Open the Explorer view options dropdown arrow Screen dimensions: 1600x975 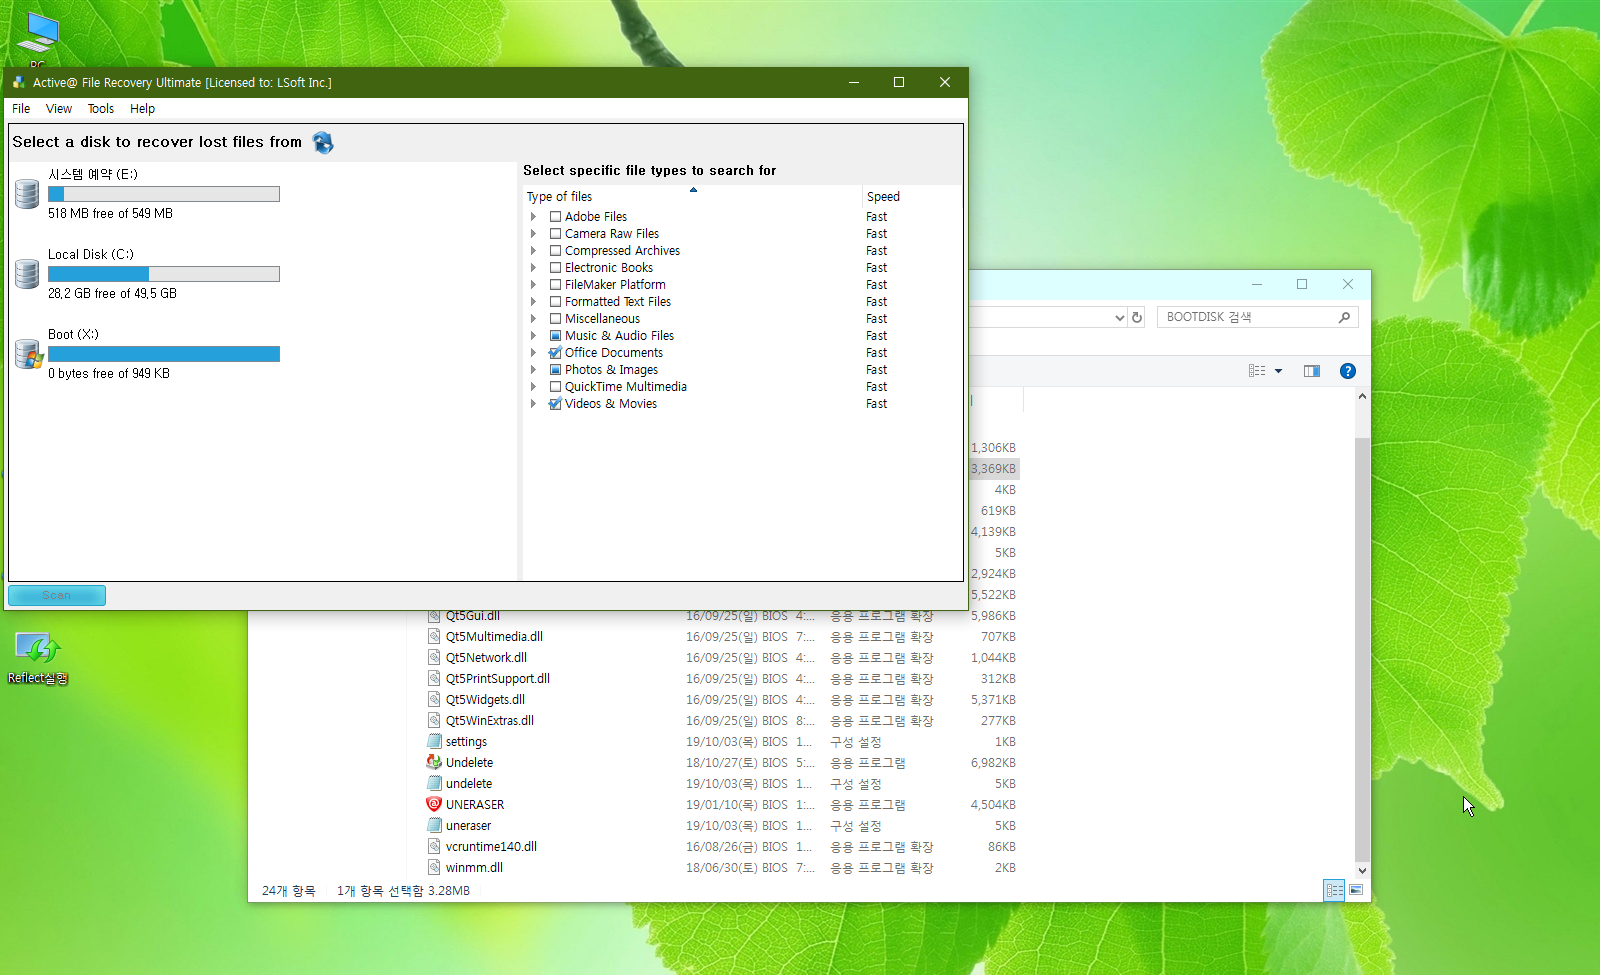[1278, 371]
